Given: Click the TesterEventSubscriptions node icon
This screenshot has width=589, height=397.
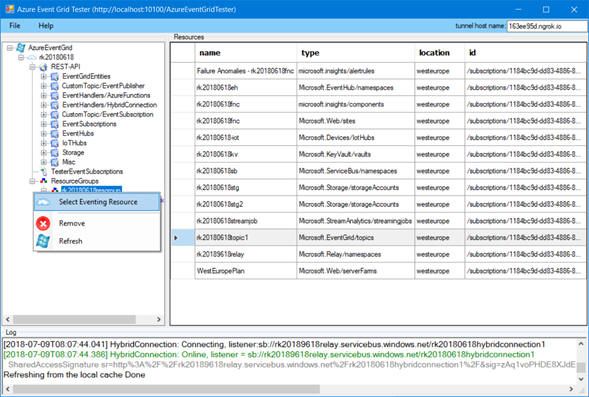Looking at the screenshot, I should [x=44, y=172].
